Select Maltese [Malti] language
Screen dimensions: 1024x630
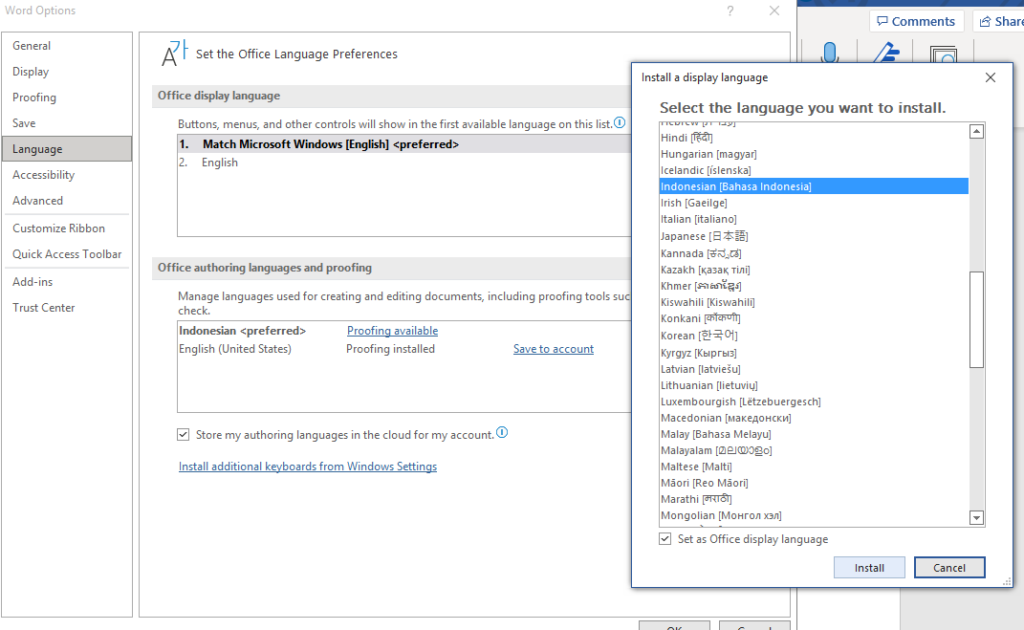(814, 467)
